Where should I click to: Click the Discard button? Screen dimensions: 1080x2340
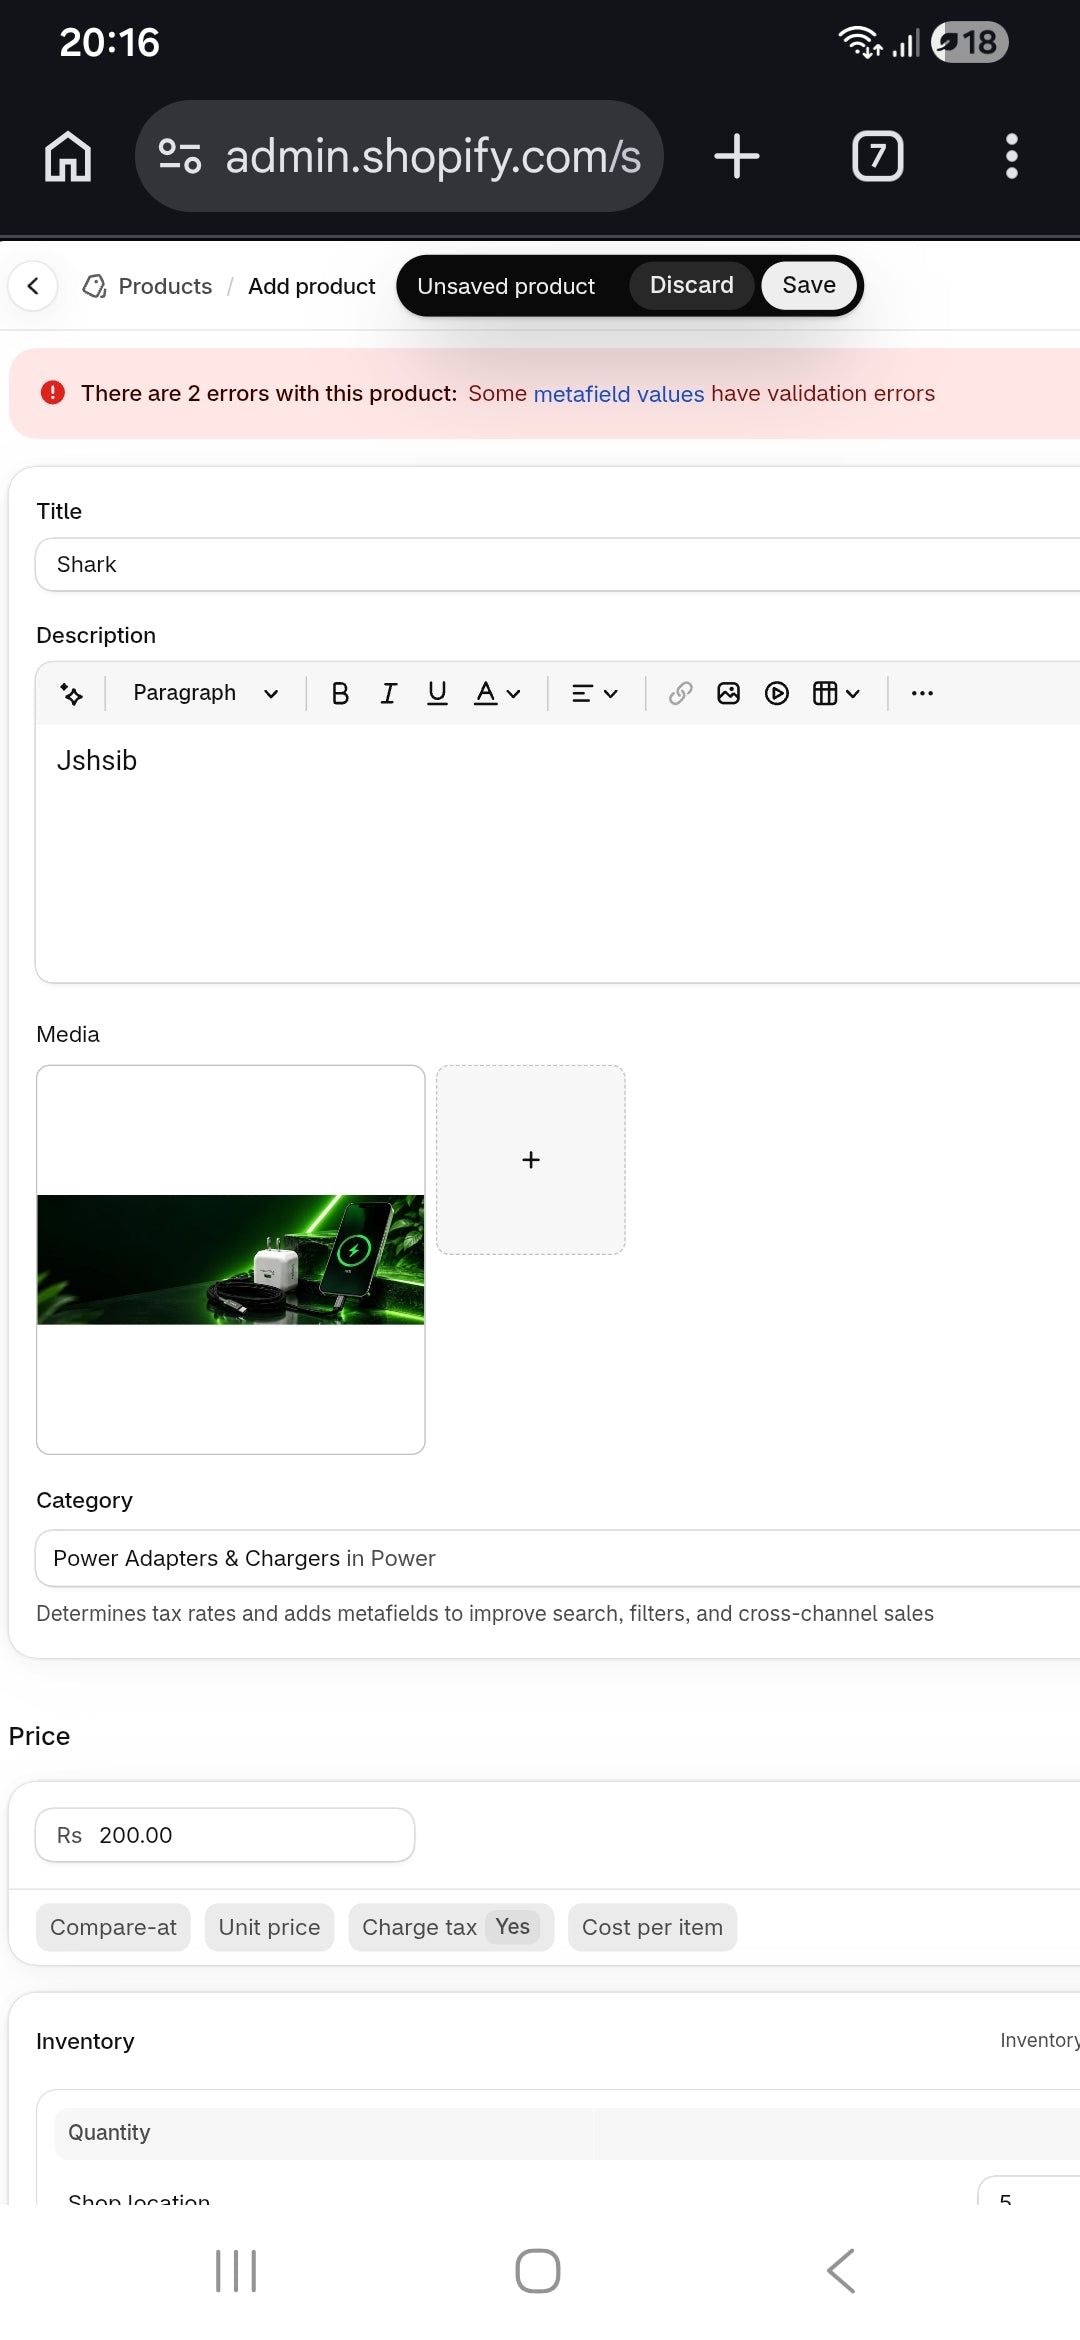coord(692,285)
